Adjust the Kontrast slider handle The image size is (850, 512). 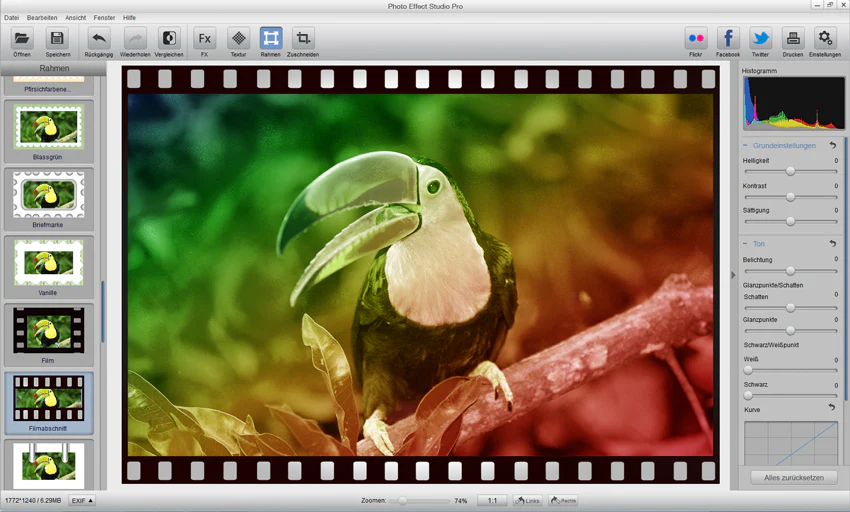click(x=790, y=197)
